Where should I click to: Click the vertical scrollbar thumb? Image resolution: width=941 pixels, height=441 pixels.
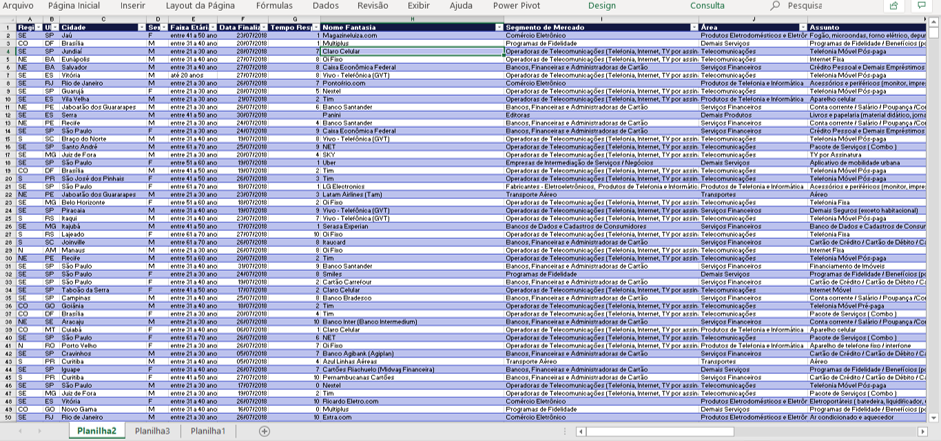coord(933,33)
